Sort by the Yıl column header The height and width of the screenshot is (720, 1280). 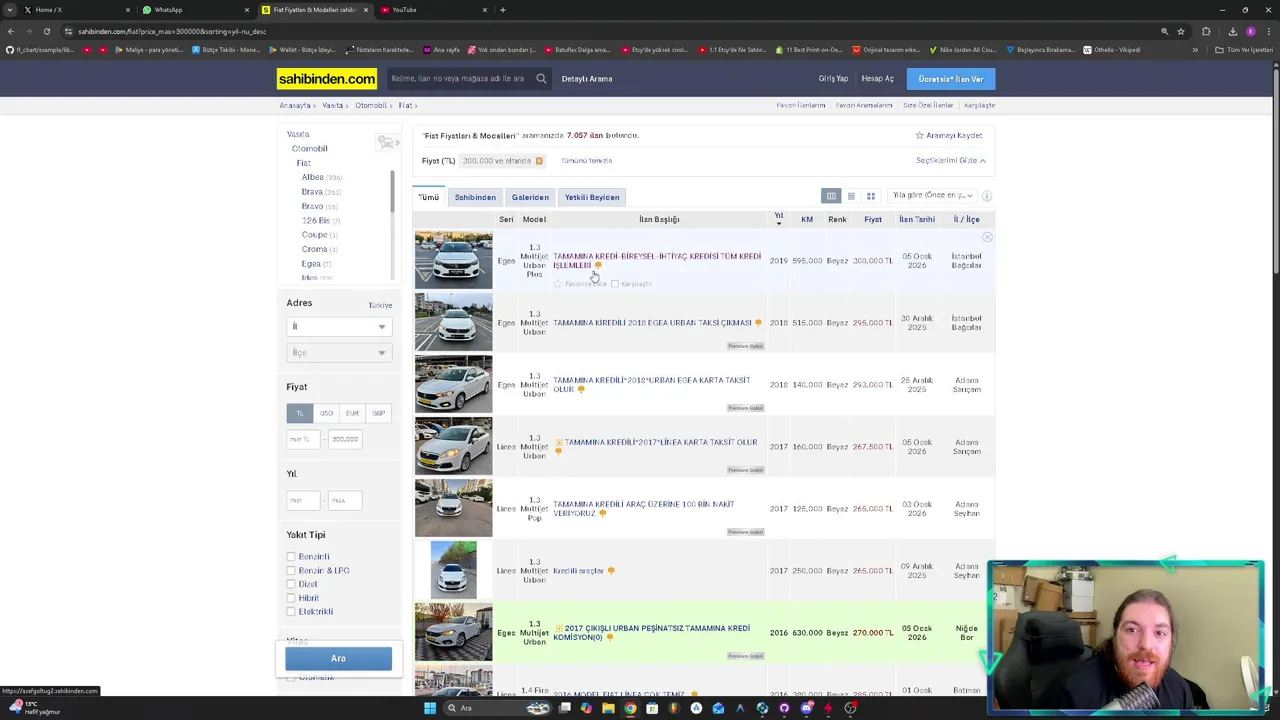tap(778, 219)
